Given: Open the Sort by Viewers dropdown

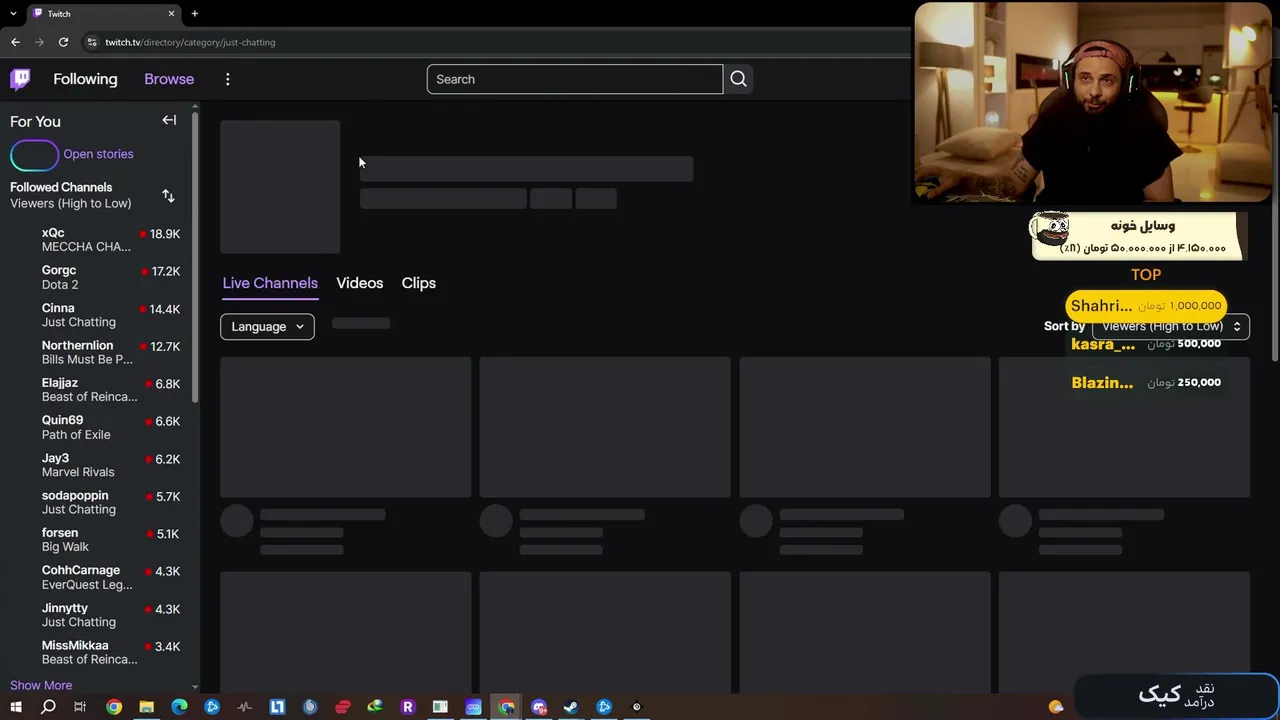Looking at the screenshot, I should pyautogui.click(x=1171, y=327).
